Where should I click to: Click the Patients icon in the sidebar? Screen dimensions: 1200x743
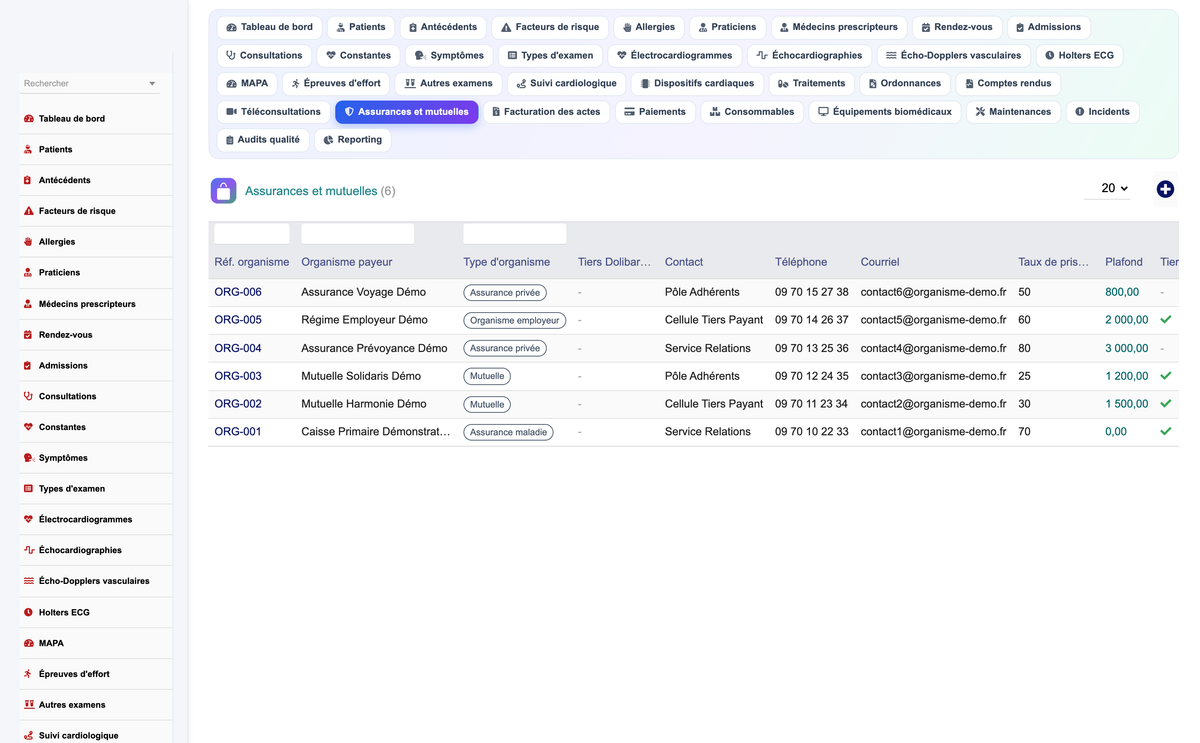(x=28, y=150)
